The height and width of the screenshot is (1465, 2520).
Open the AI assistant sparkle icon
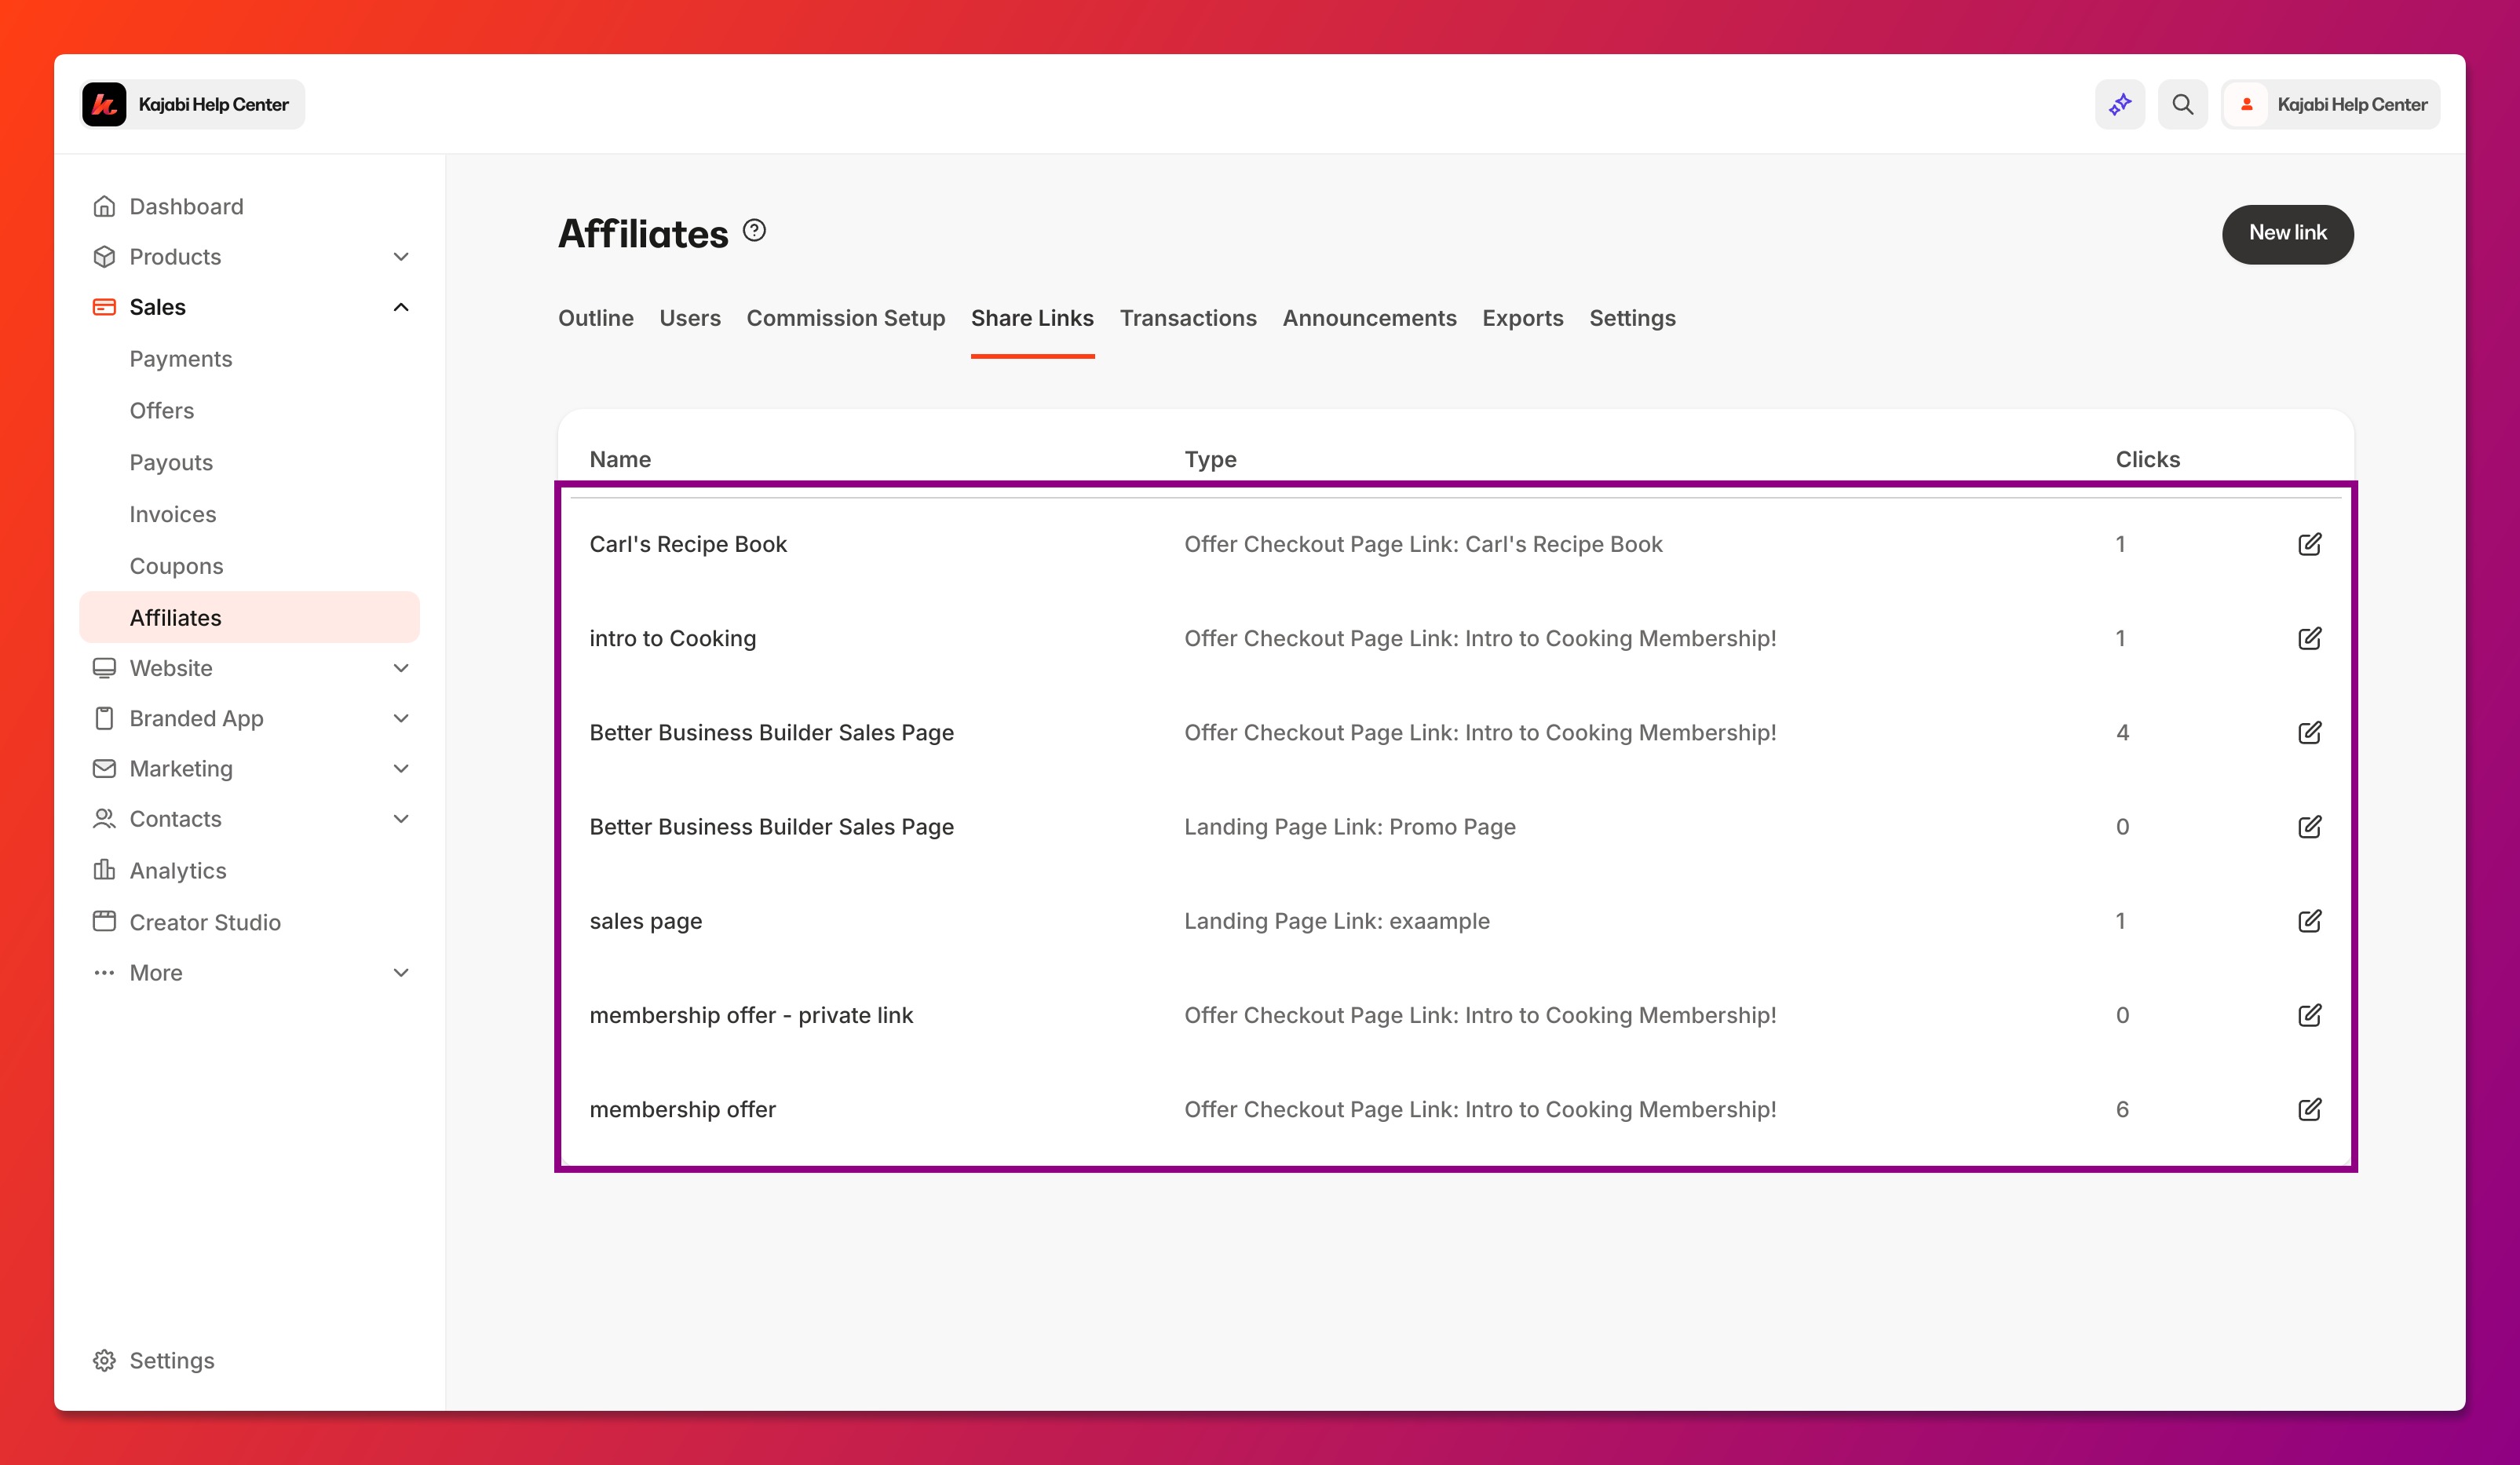coord(2120,104)
